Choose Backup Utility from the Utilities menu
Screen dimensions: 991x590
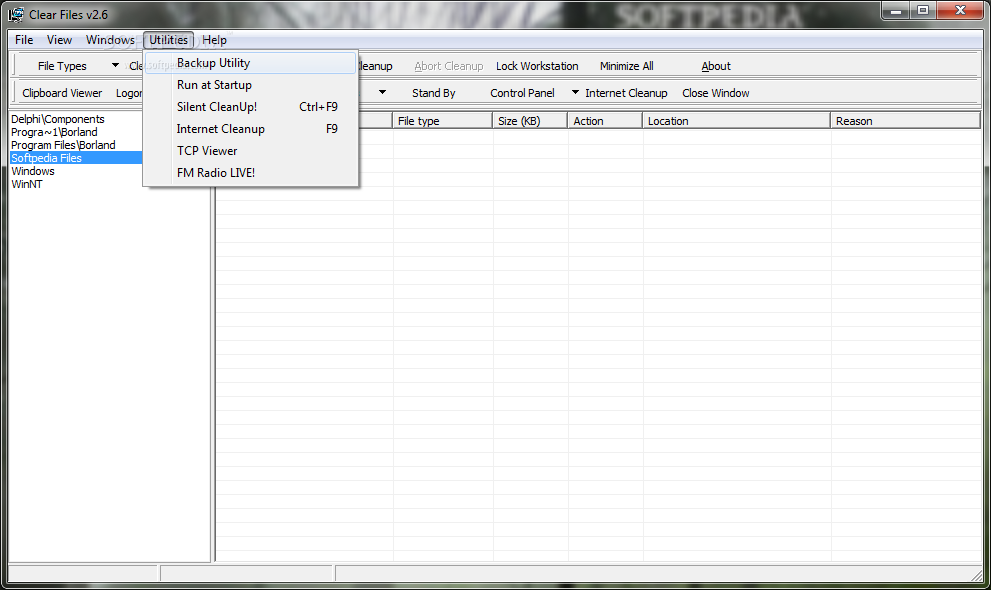click(x=251, y=63)
